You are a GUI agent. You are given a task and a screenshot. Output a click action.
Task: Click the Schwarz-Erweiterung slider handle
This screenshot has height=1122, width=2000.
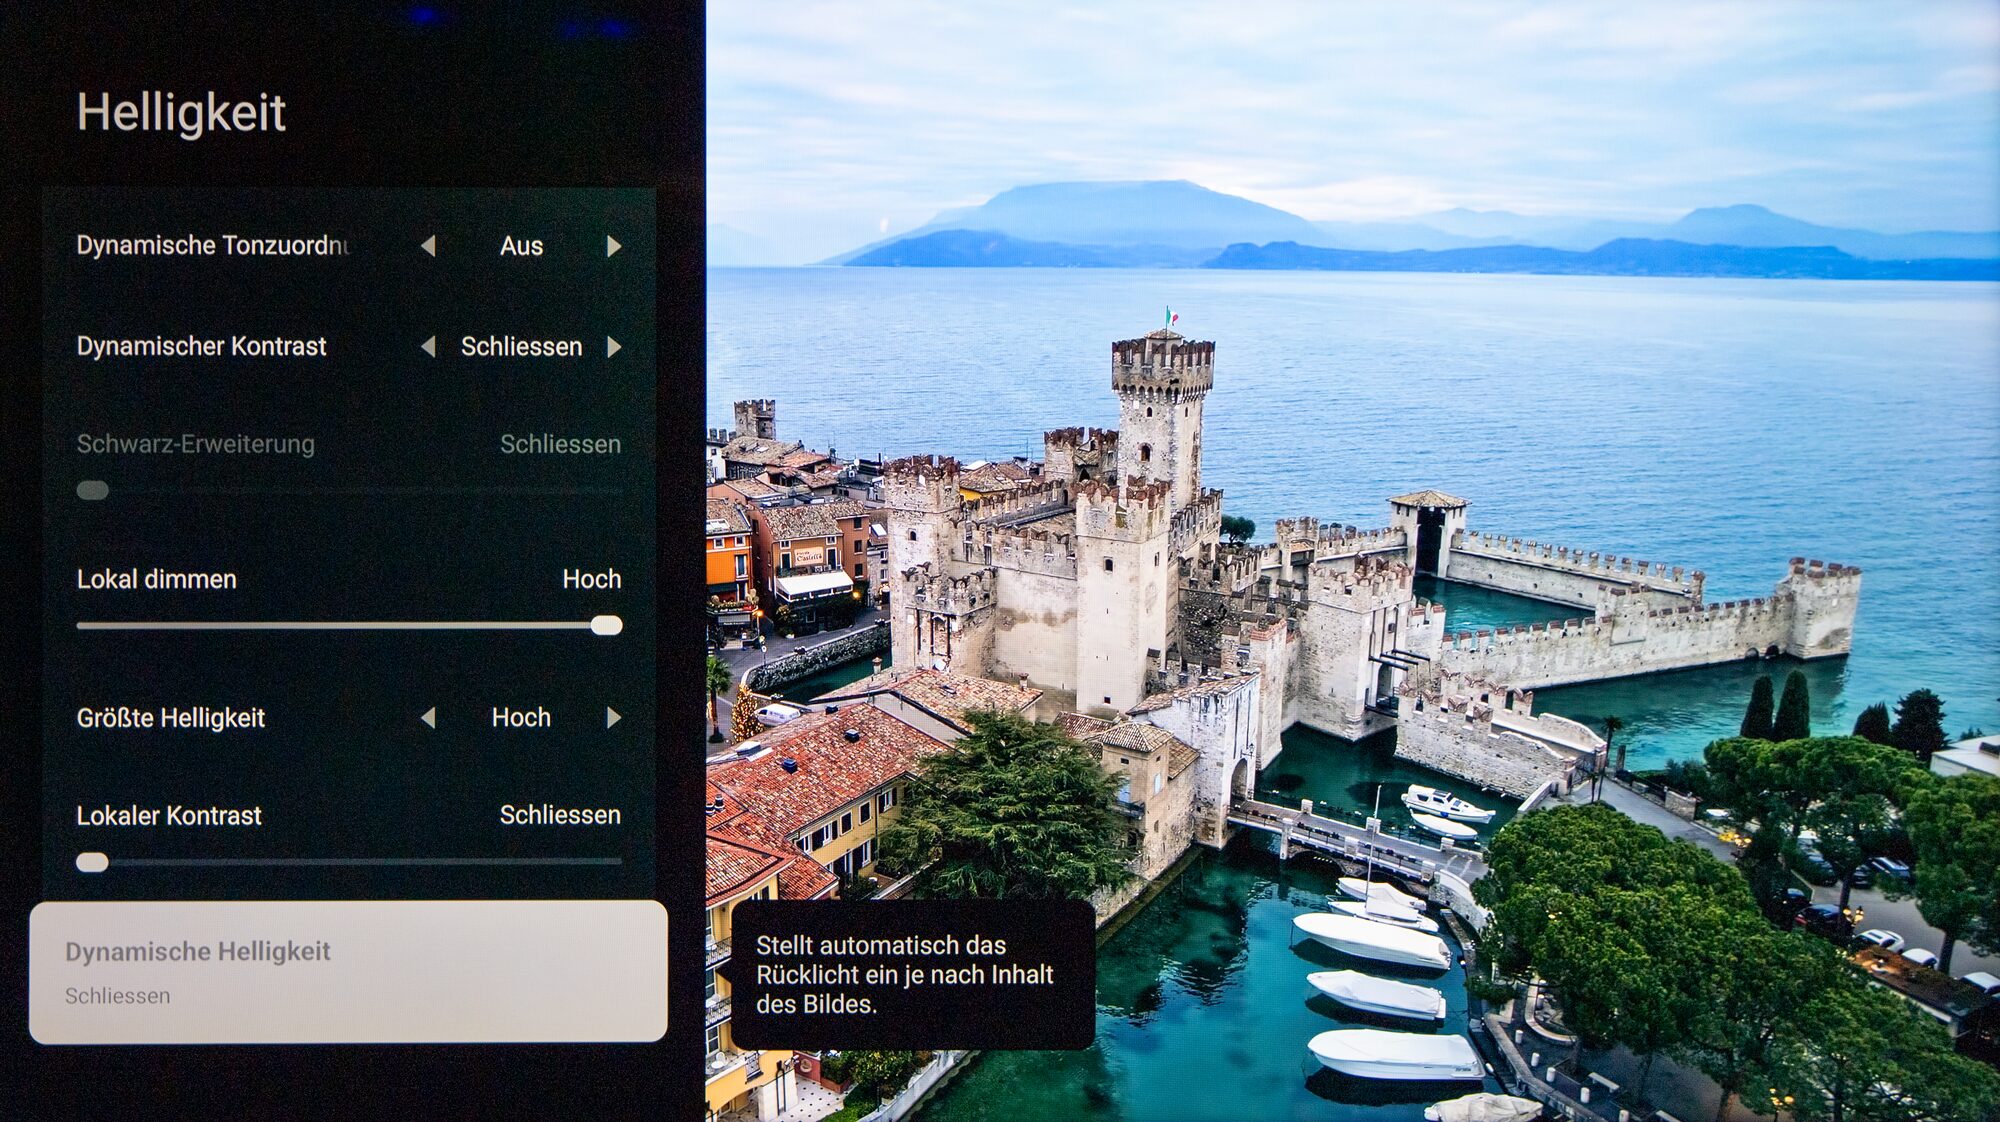click(x=92, y=490)
